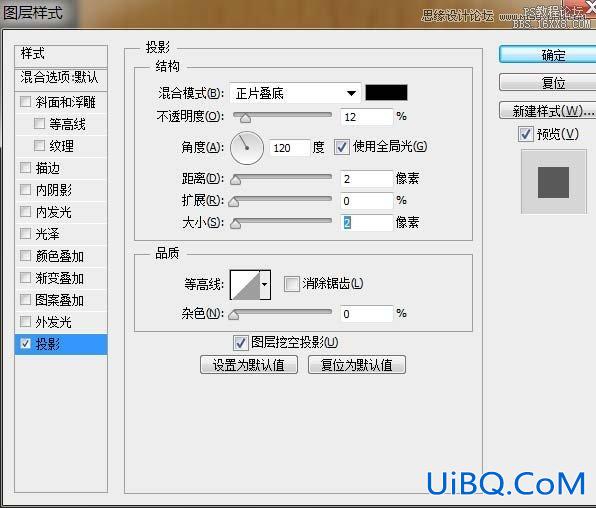Select the 内阴影 style entry label
Screen dimensions: 596x508
[54, 190]
